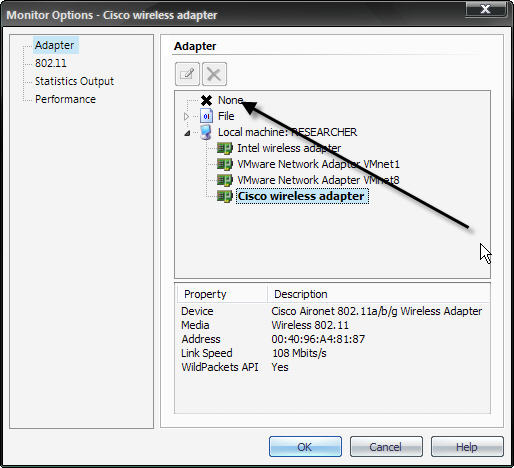
Task: Click the black X icon beside None
Action: click(x=206, y=100)
